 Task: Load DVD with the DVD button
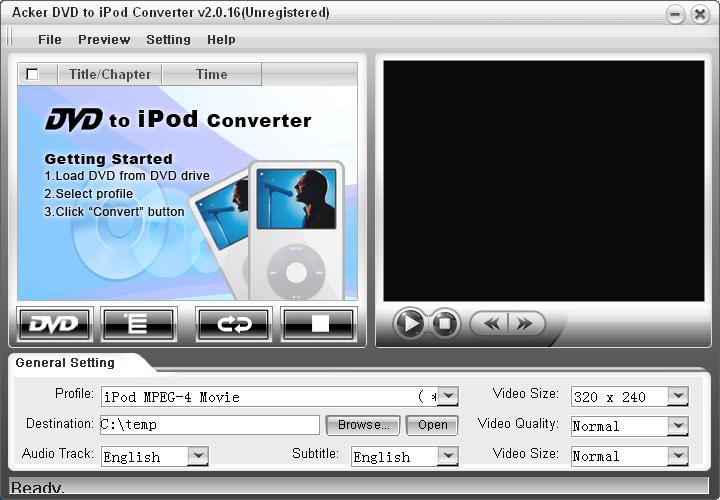pos(55,324)
